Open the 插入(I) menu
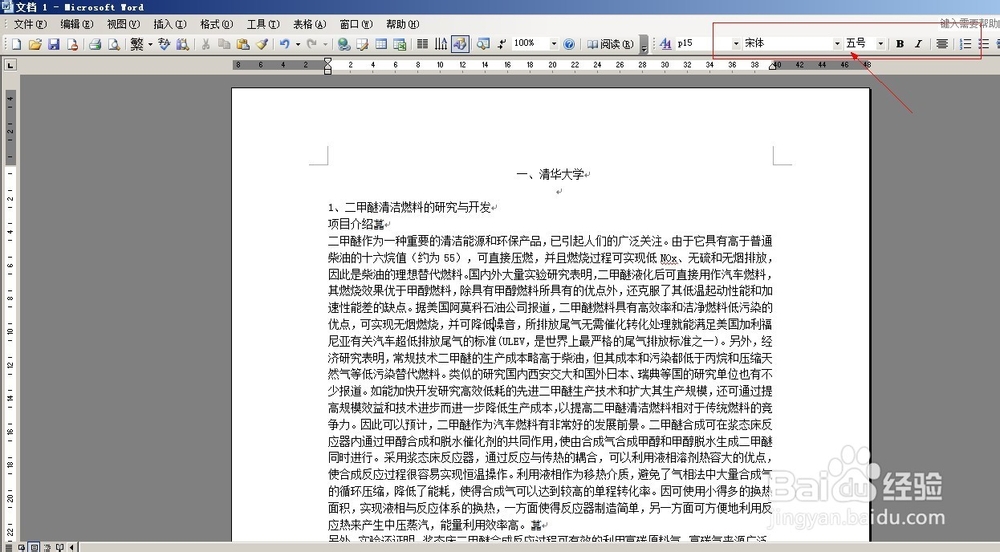This screenshot has width=1000, height=552. coord(170,24)
